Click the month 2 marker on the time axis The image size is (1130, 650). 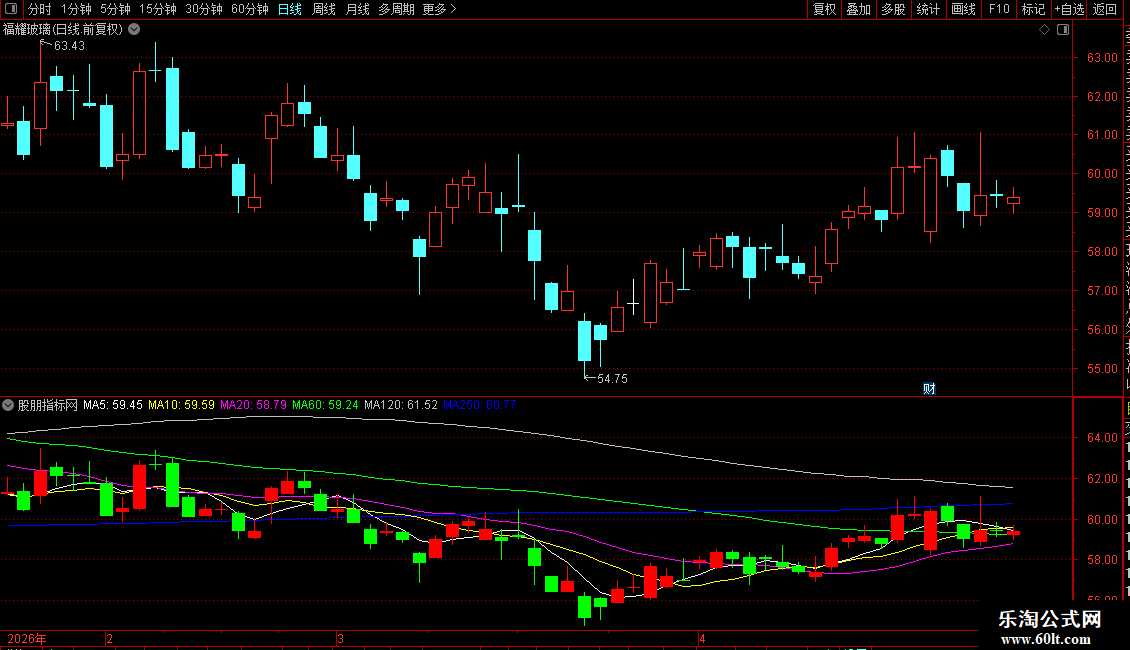pos(110,638)
